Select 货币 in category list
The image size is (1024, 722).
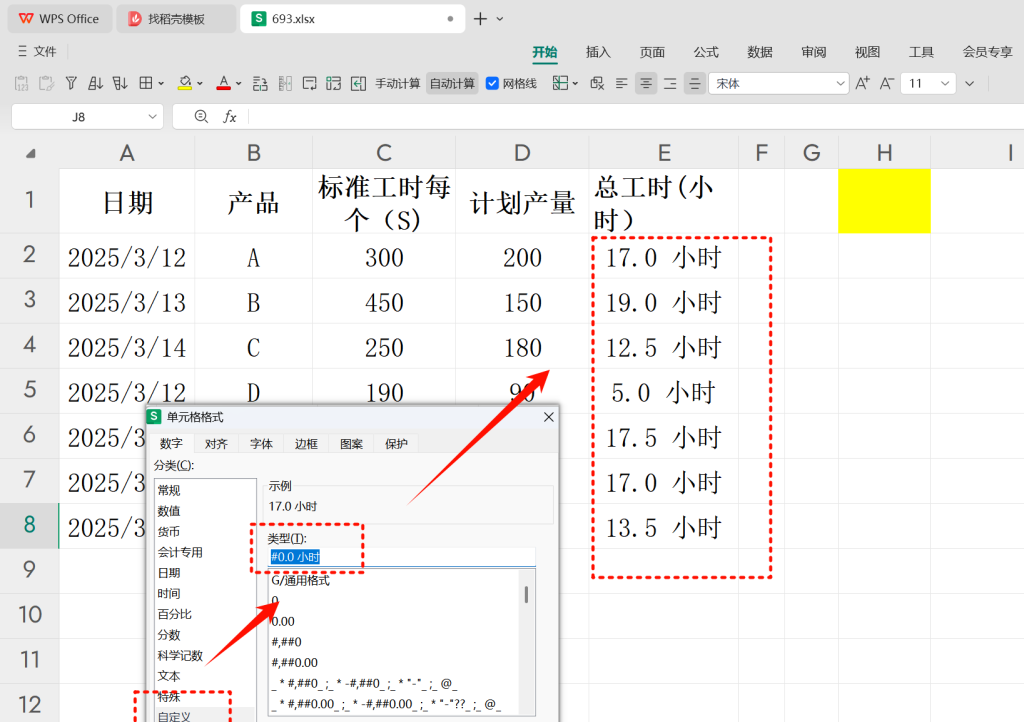point(169,531)
